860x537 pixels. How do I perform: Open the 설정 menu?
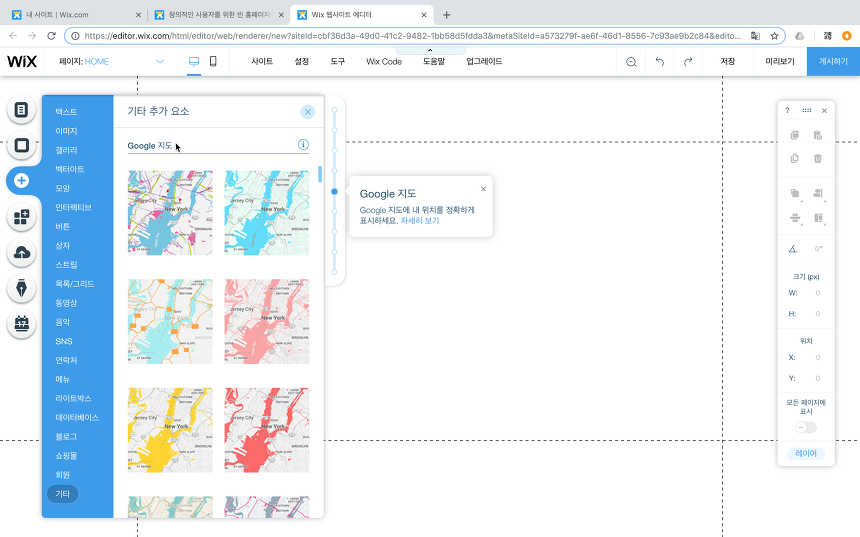[x=302, y=61]
